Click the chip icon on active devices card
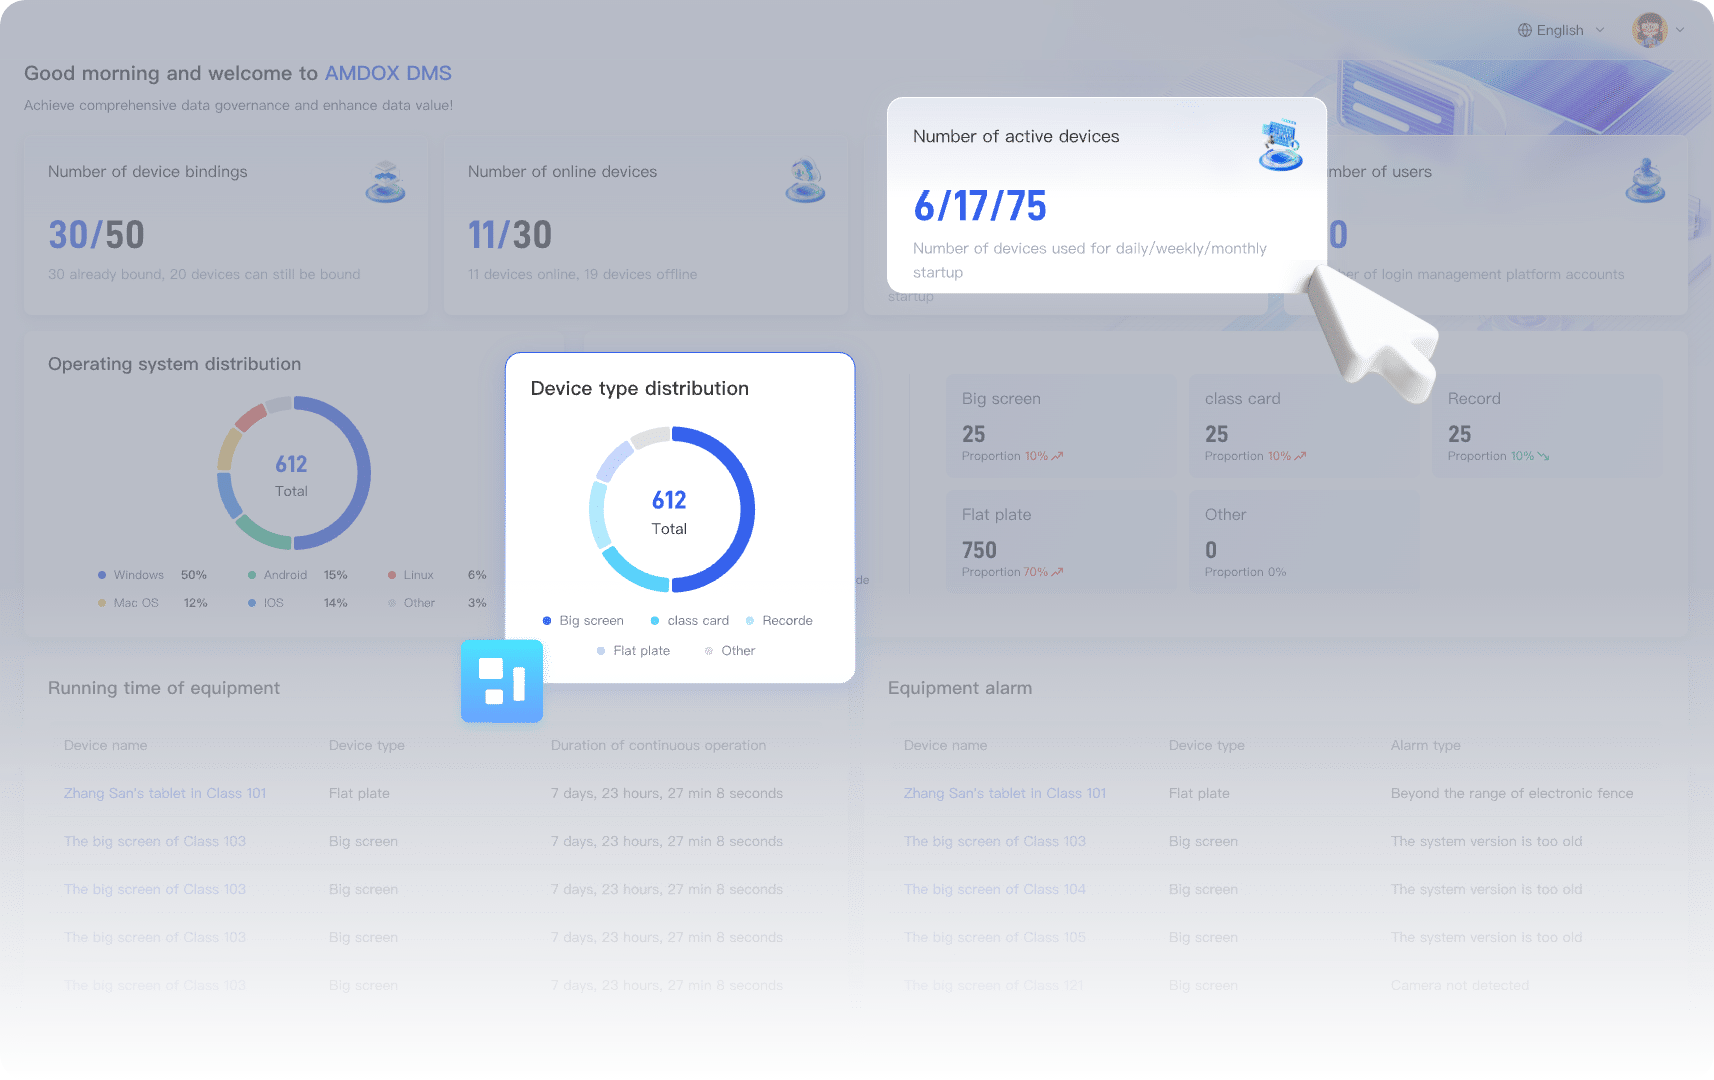The width and height of the screenshot is (1714, 1080). point(1280,145)
